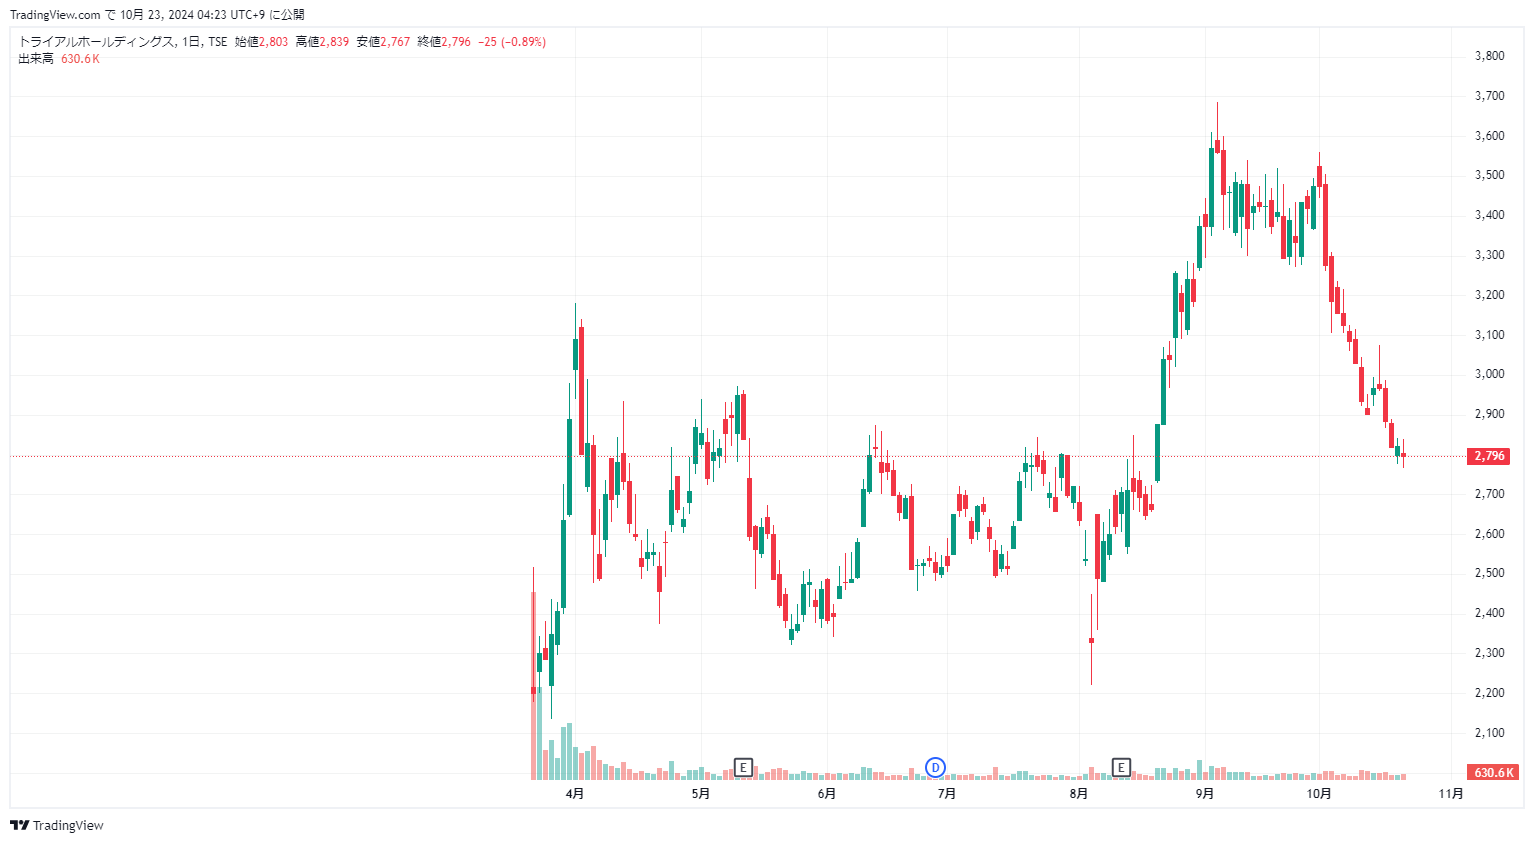The height and width of the screenshot is (843, 1534).
Task: Click the TradingView.com publish timestamp header
Action: [157, 15]
